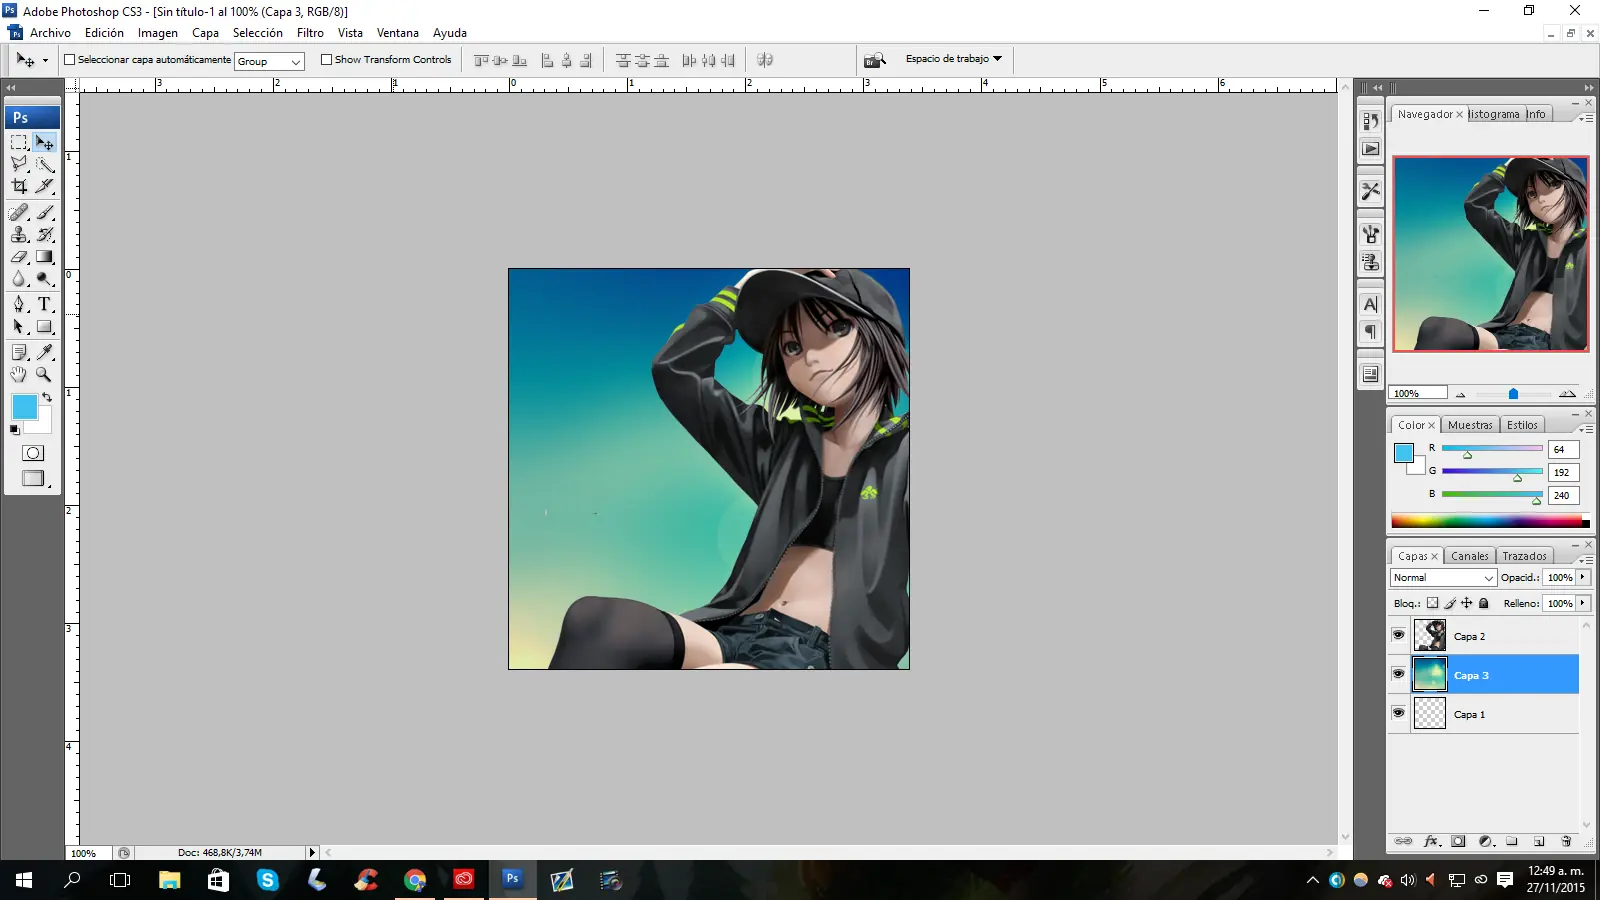Select the Capa 1 layer
This screenshot has height=900, width=1600.
pos(1484,714)
